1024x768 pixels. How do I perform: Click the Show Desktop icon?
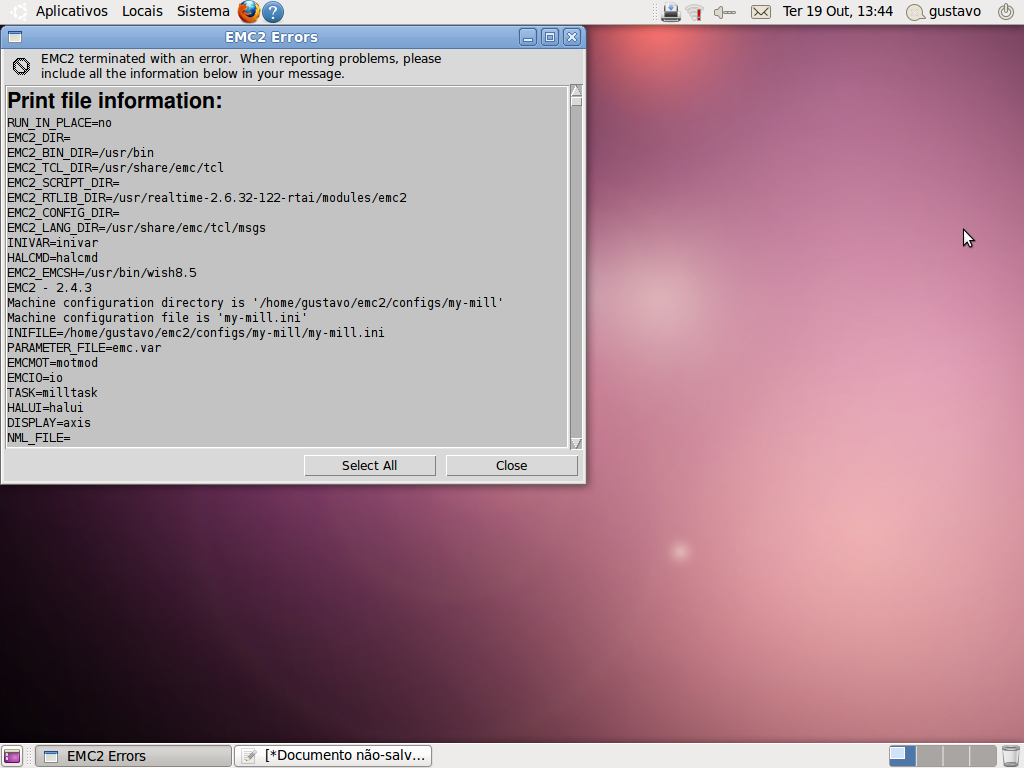(12, 756)
